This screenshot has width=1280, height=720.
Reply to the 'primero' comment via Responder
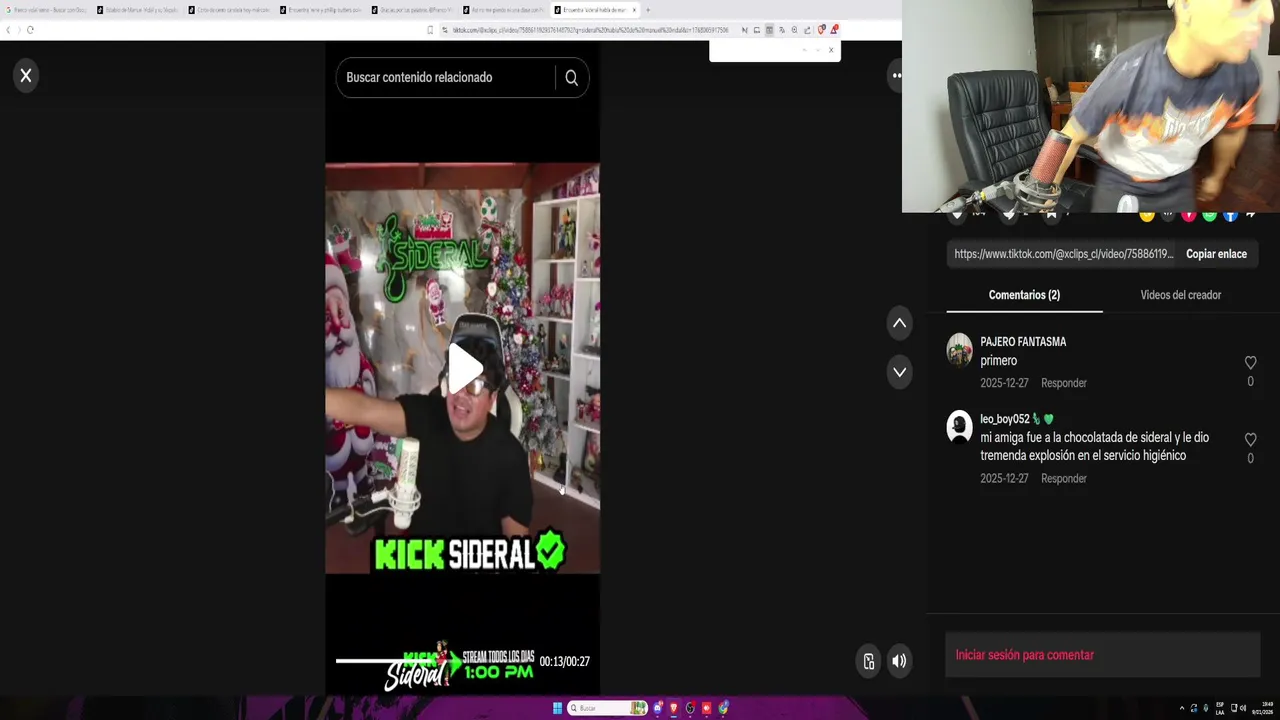click(1064, 383)
